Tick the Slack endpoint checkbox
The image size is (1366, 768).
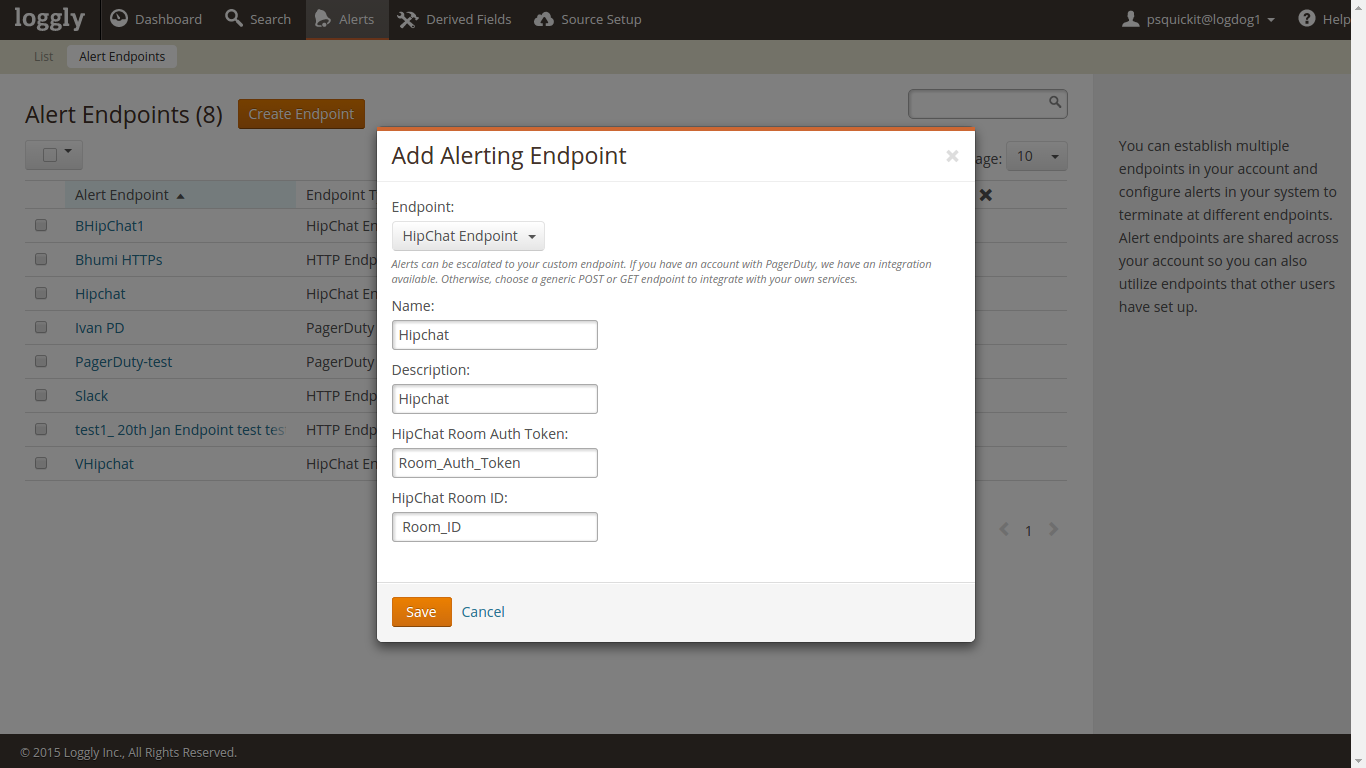click(41, 396)
